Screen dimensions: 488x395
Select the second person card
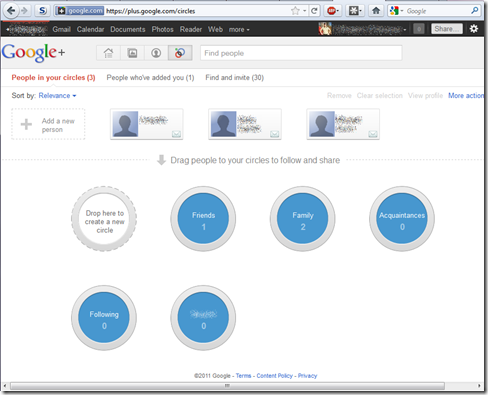click(245, 124)
